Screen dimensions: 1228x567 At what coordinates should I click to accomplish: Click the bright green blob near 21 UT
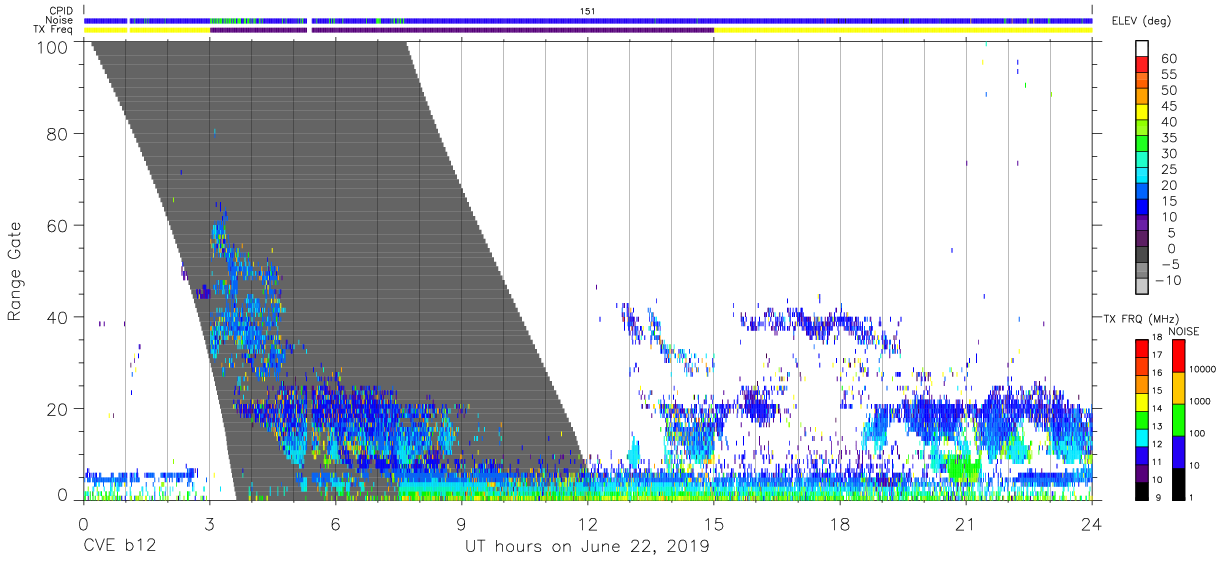[962, 467]
